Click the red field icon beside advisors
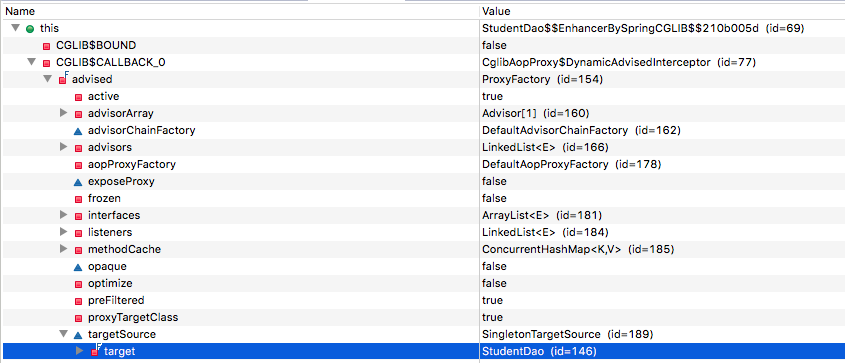Image resolution: width=845 pixels, height=363 pixels. (78, 148)
